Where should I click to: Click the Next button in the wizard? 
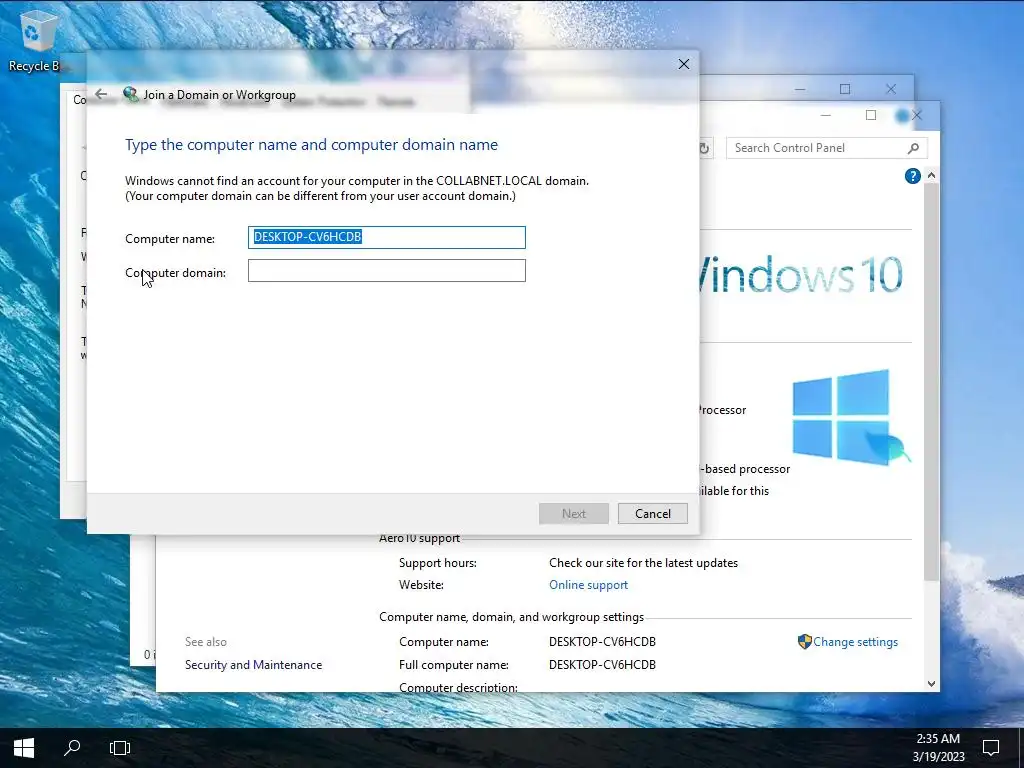click(x=574, y=514)
